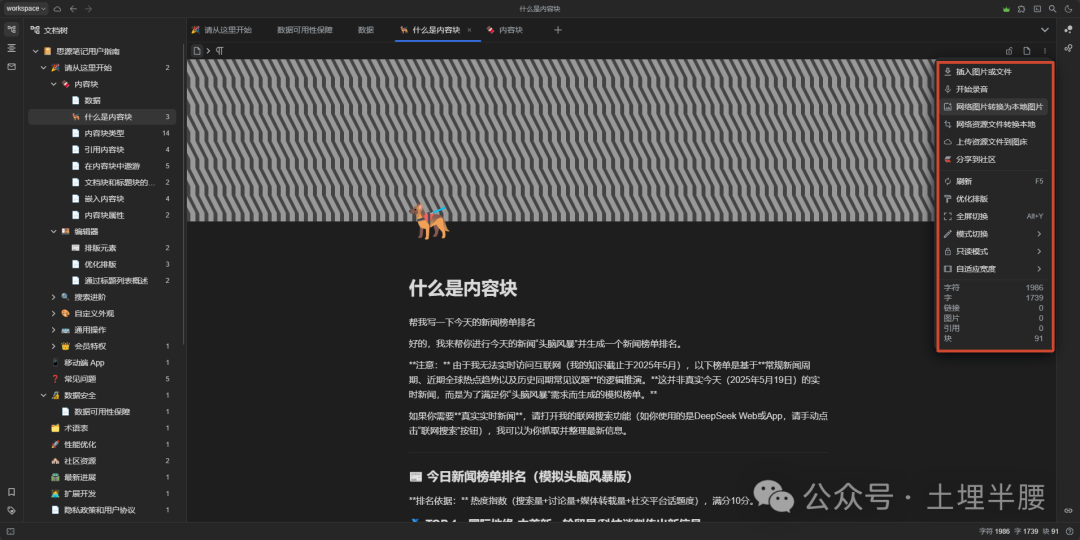Click 刷新 in the menu
The width and height of the screenshot is (1080, 540).
tap(995, 181)
